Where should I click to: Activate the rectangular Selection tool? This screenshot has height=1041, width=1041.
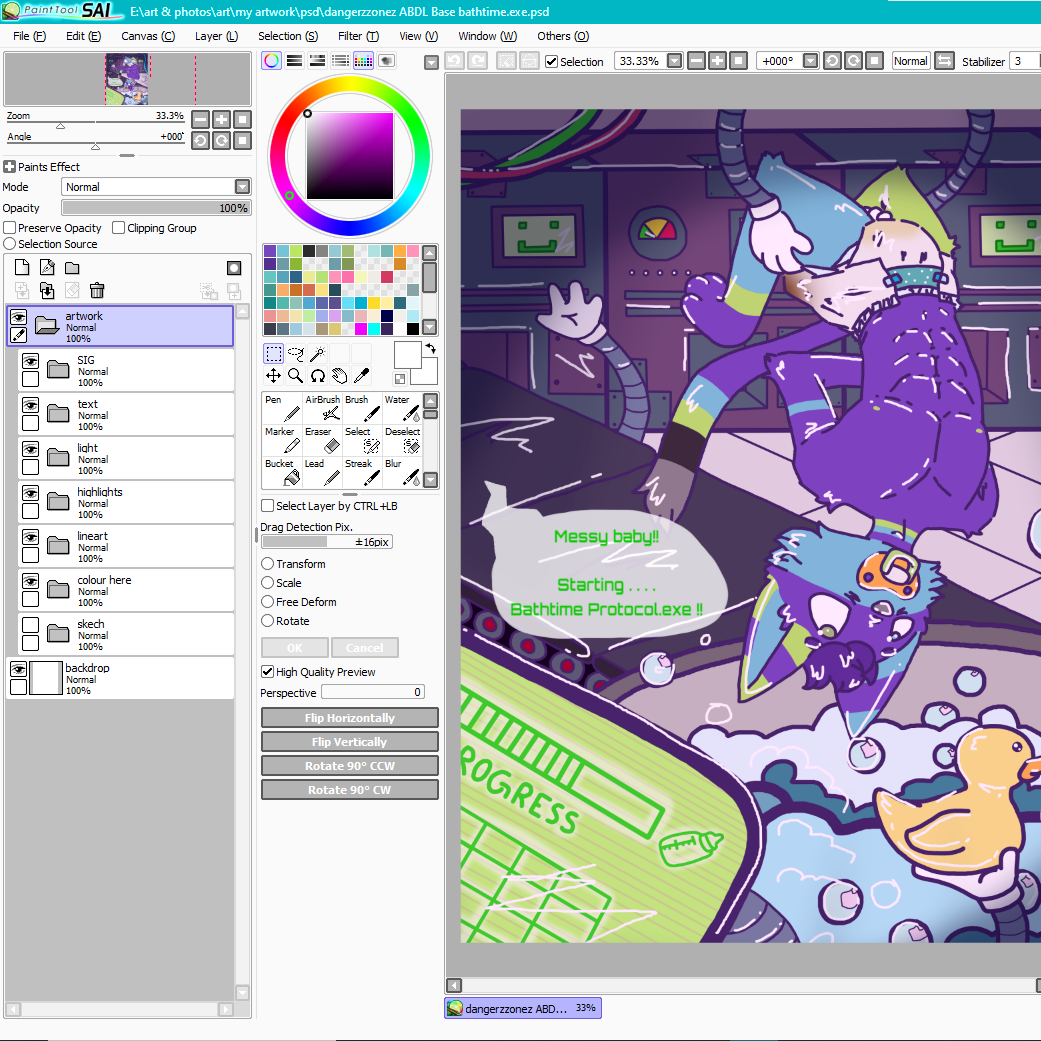click(274, 353)
